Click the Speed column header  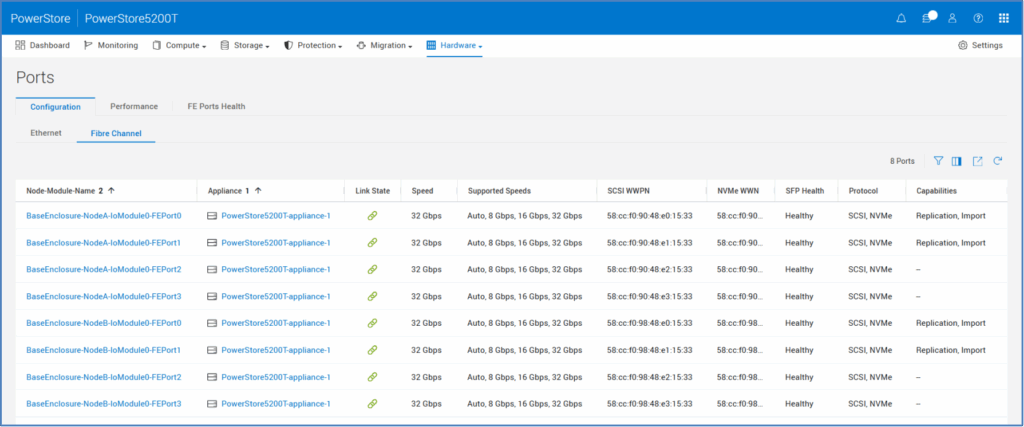click(x=422, y=191)
